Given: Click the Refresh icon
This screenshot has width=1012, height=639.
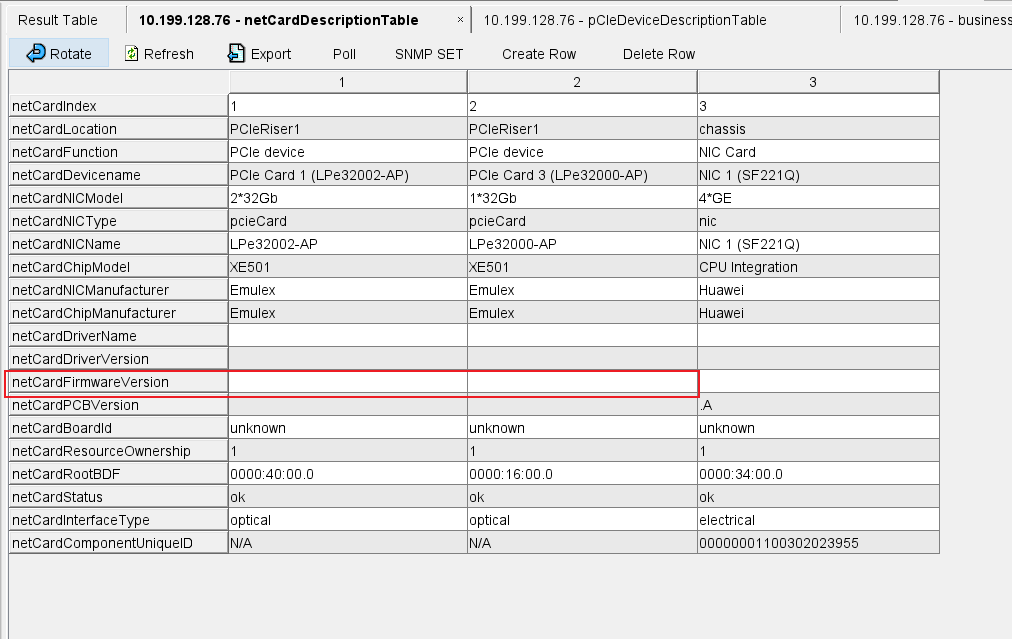Looking at the screenshot, I should [x=132, y=54].
